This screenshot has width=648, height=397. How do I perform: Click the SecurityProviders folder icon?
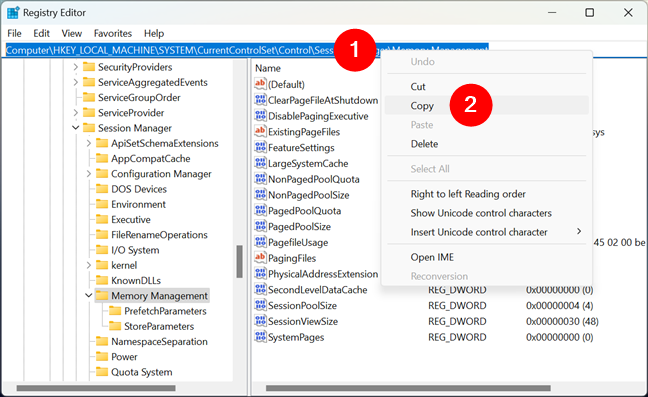point(89,67)
